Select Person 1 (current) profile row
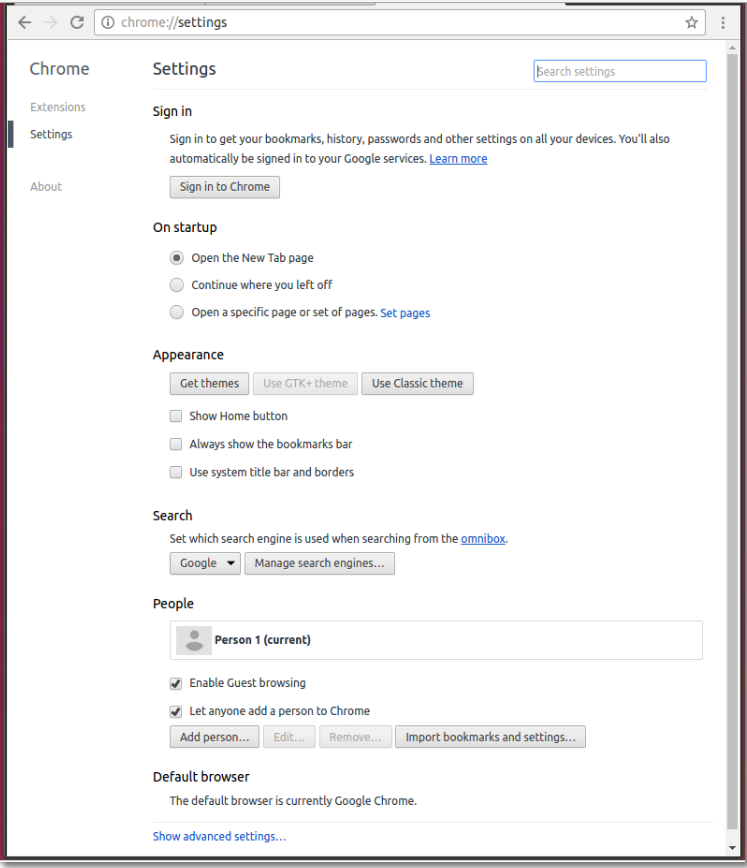The image size is (747, 868). [436, 640]
